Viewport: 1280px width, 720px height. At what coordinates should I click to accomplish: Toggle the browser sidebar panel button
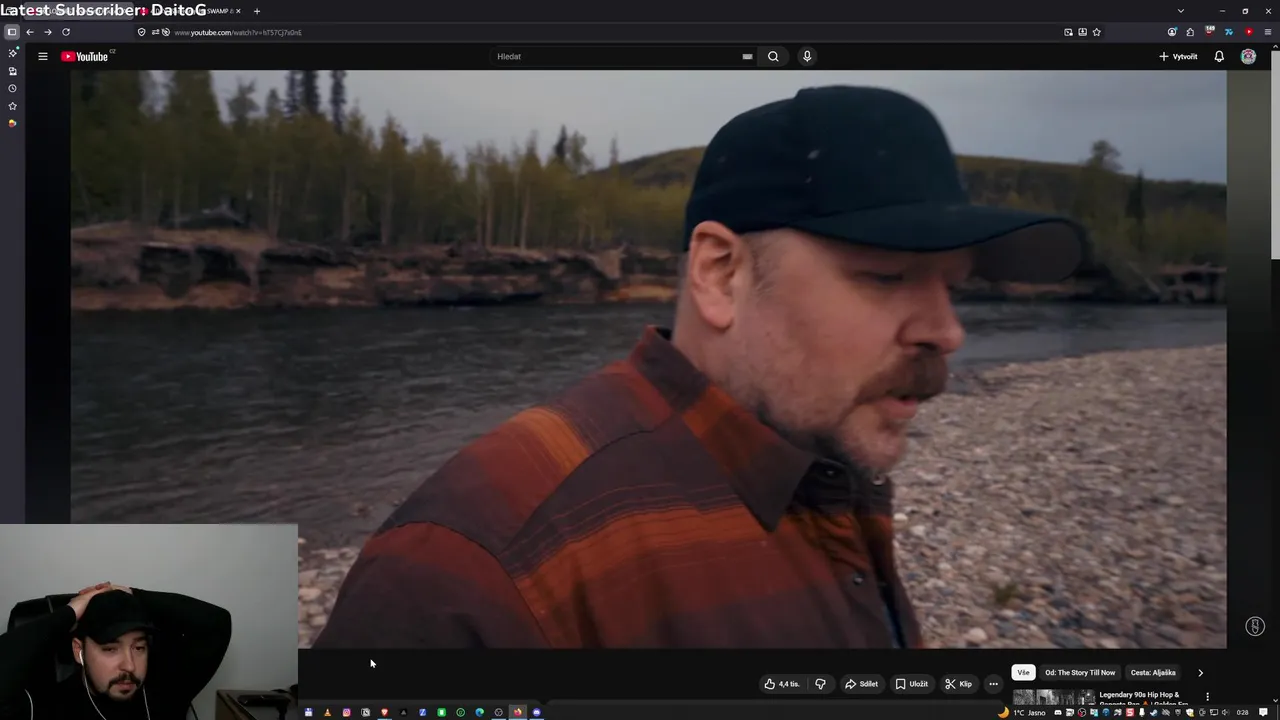[x=12, y=32]
